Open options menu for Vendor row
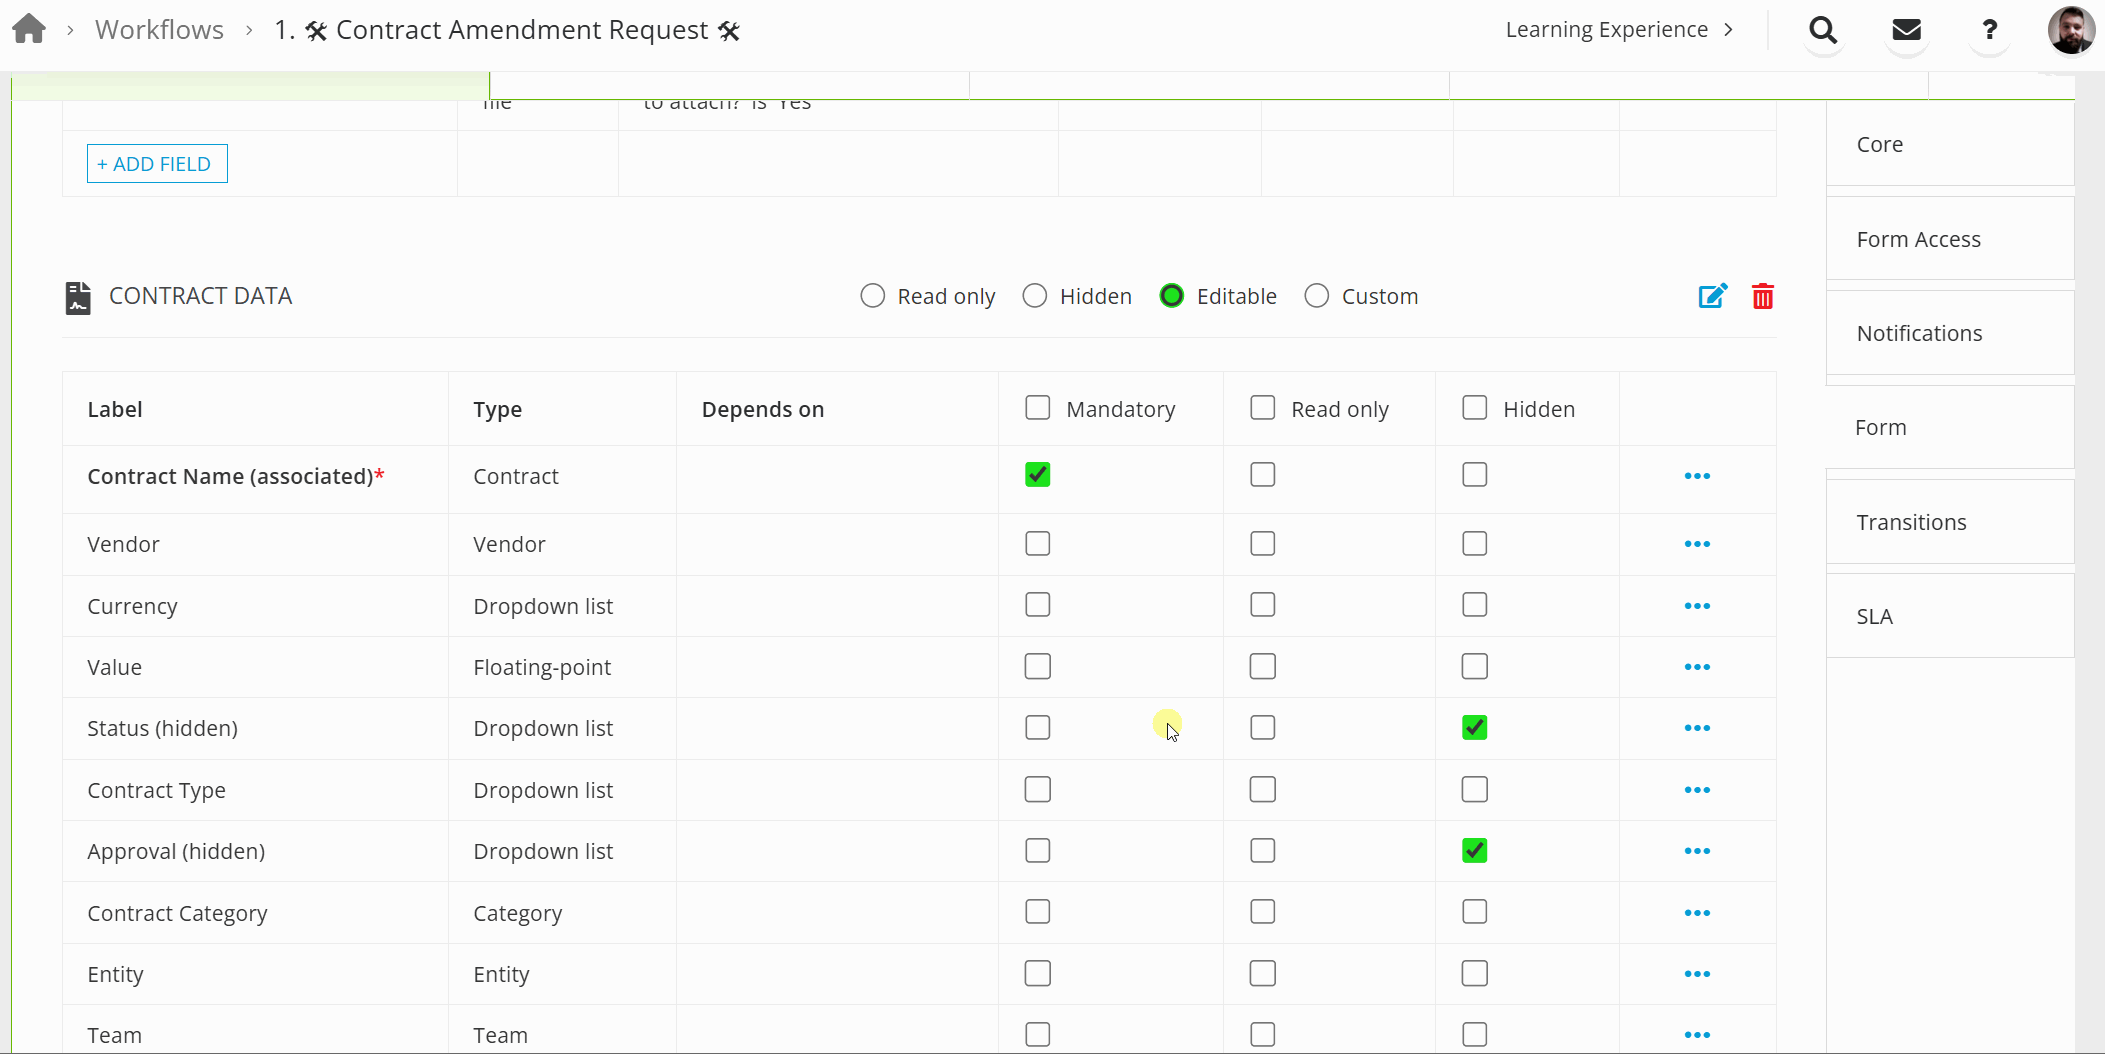The width and height of the screenshot is (2105, 1054). pyautogui.click(x=1697, y=544)
